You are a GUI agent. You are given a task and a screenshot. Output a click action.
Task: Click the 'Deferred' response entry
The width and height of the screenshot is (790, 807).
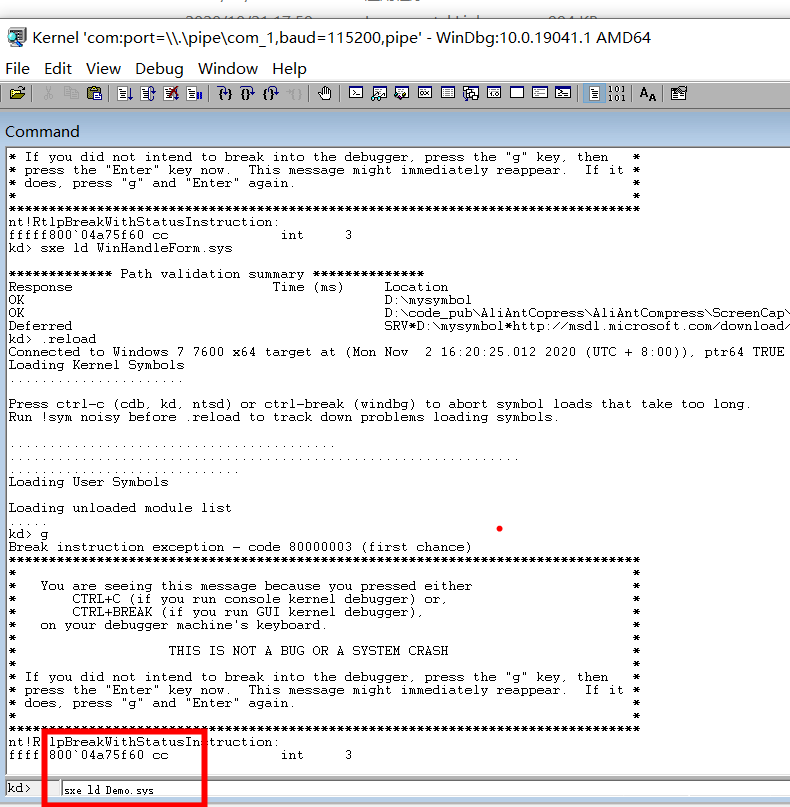click(40, 326)
